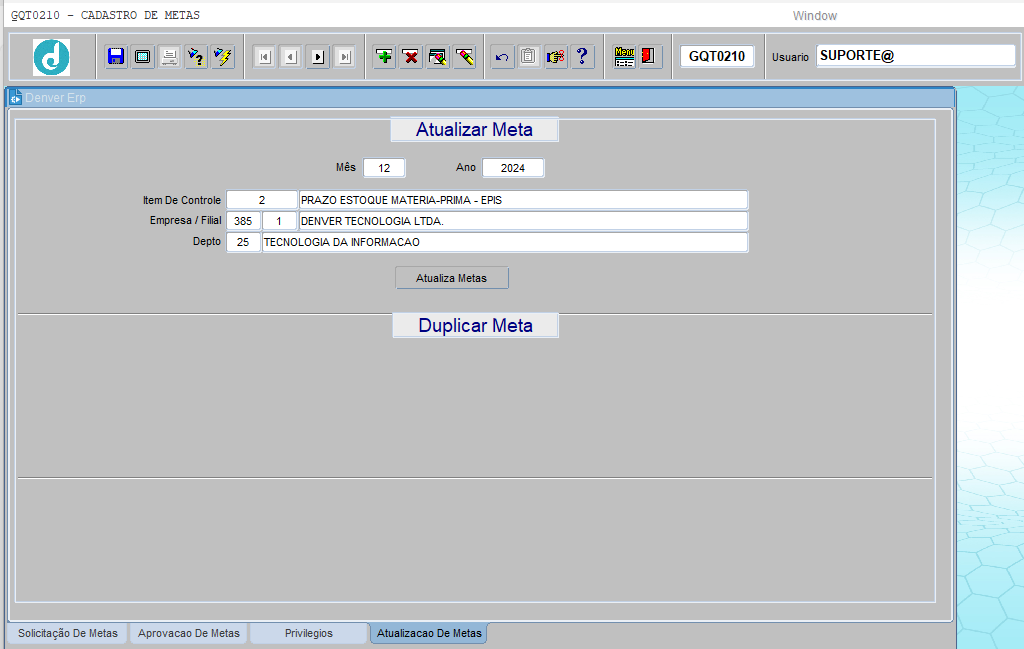The width and height of the screenshot is (1024, 649).
Task: Clear record with the eraser icon
Action: pyautogui.click(x=465, y=57)
